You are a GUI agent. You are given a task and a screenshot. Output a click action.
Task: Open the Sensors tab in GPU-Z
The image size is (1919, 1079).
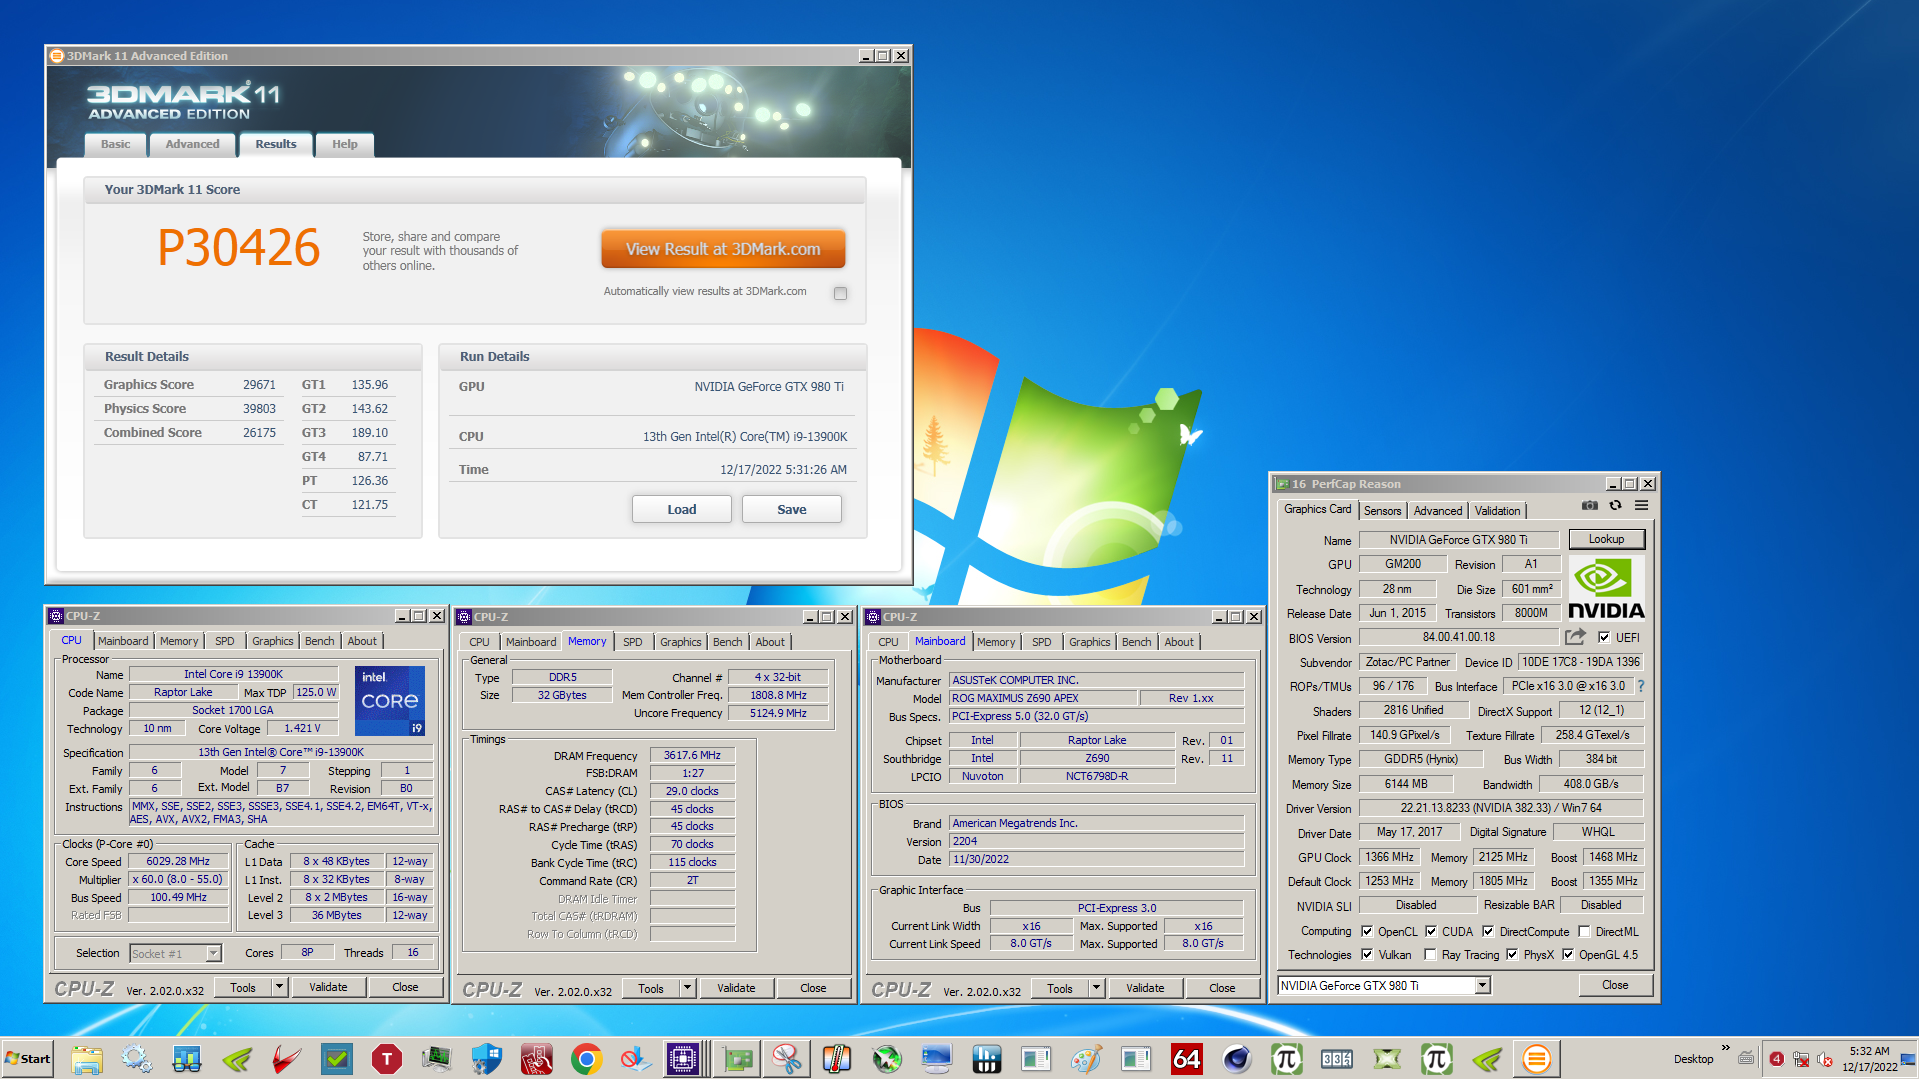pyautogui.click(x=1382, y=510)
